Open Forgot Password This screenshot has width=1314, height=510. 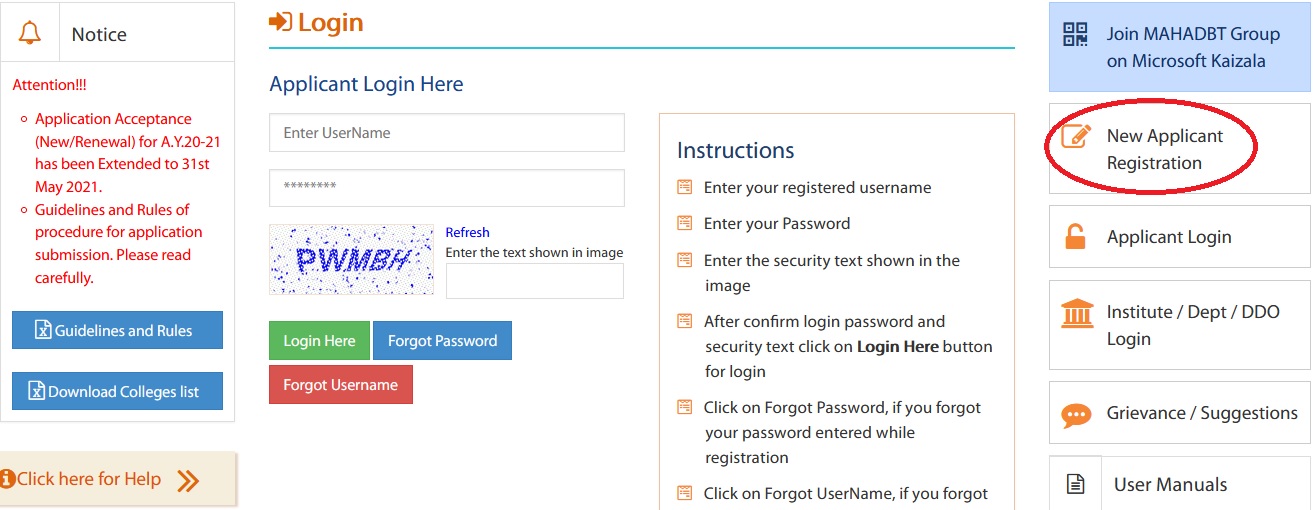[x=442, y=341]
